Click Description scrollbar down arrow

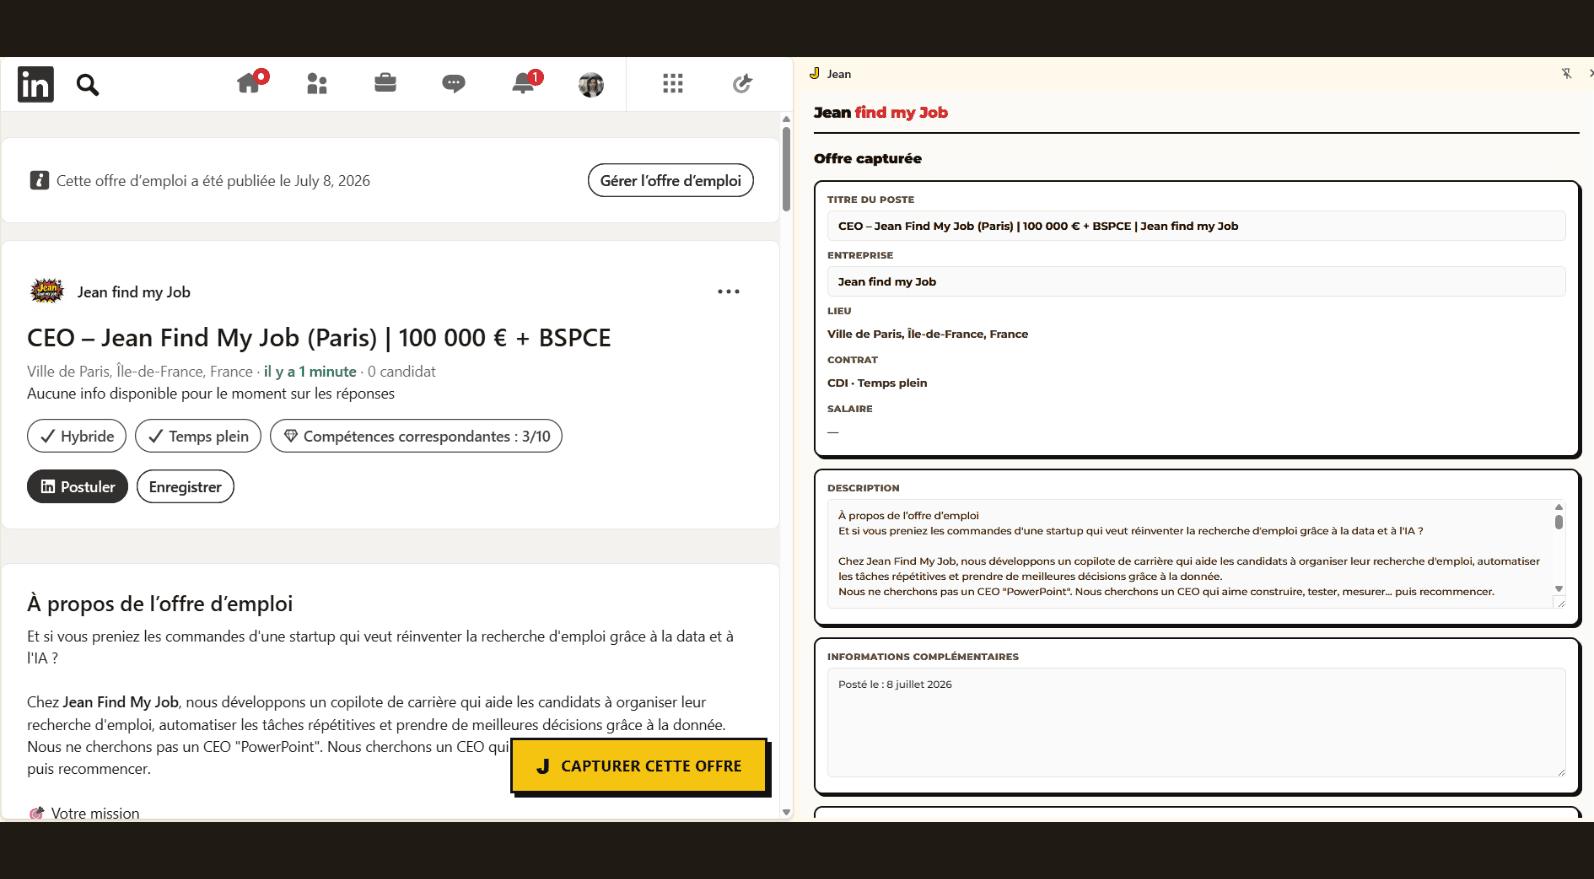[1558, 589]
